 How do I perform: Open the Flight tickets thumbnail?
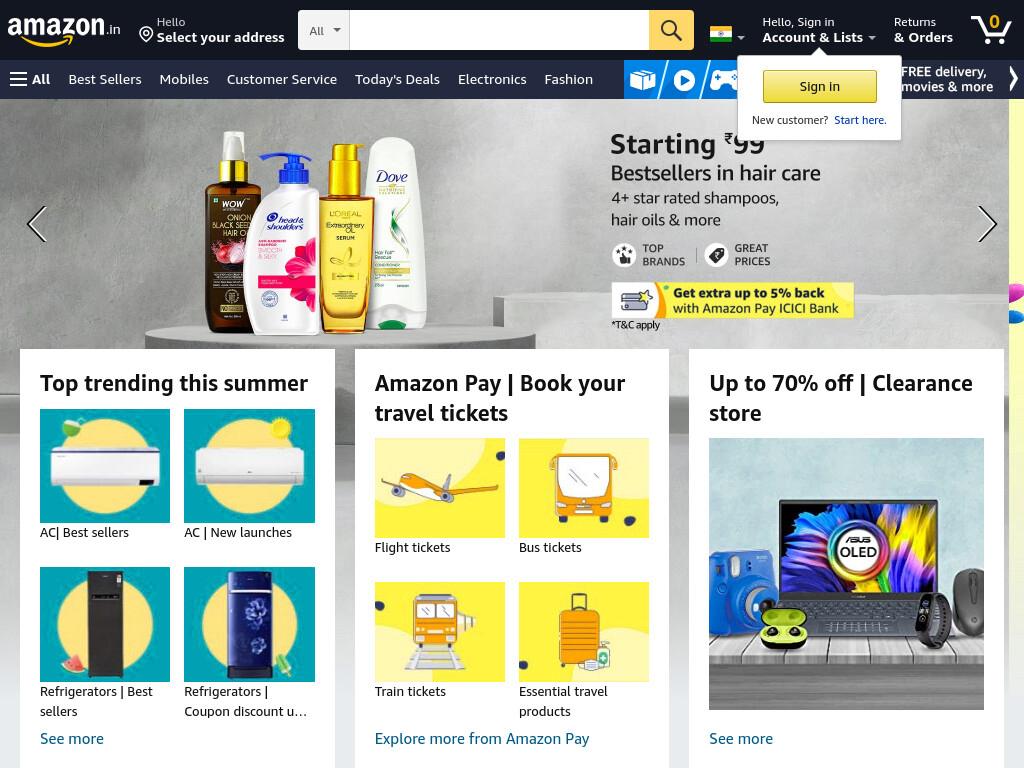[x=440, y=488]
